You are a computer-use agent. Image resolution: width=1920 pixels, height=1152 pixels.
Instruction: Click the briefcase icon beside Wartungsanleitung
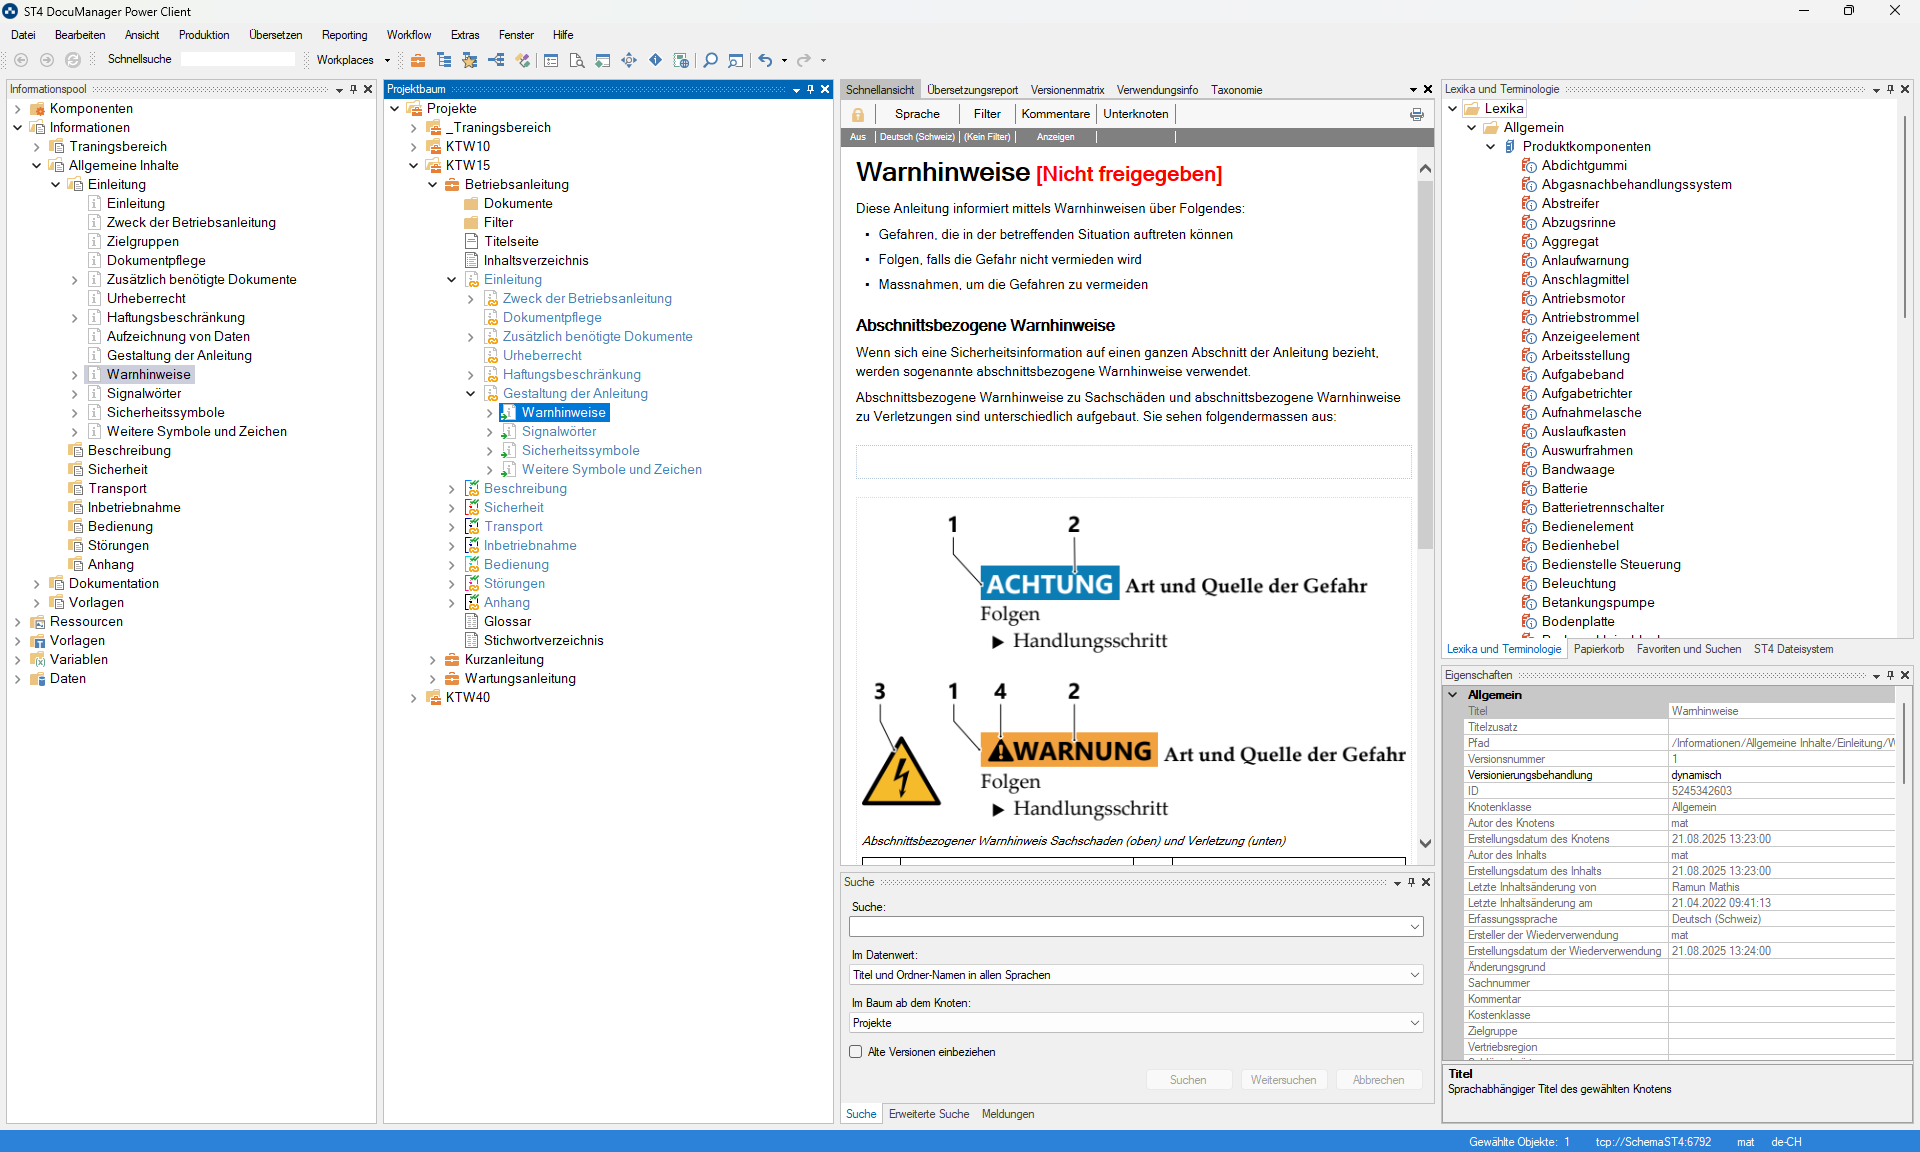[x=452, y=679]
